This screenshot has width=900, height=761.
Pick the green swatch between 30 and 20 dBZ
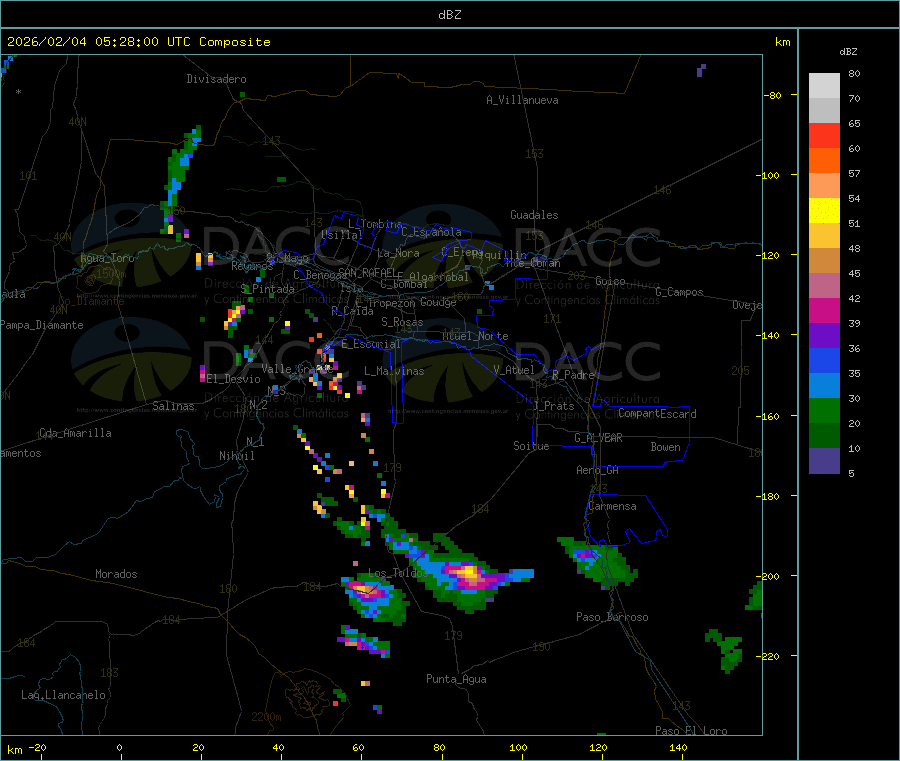coord(824,410)
